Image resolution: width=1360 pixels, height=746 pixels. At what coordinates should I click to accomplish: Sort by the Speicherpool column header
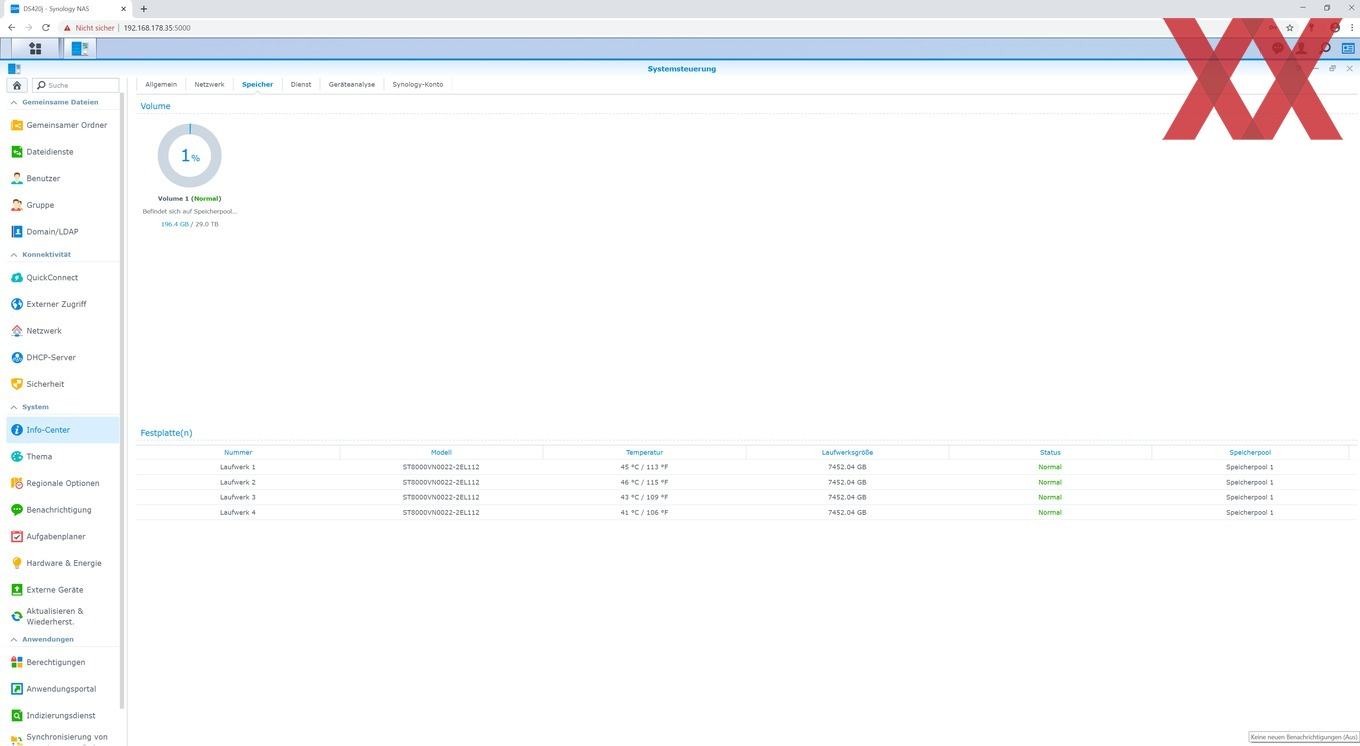(1250, 452)
